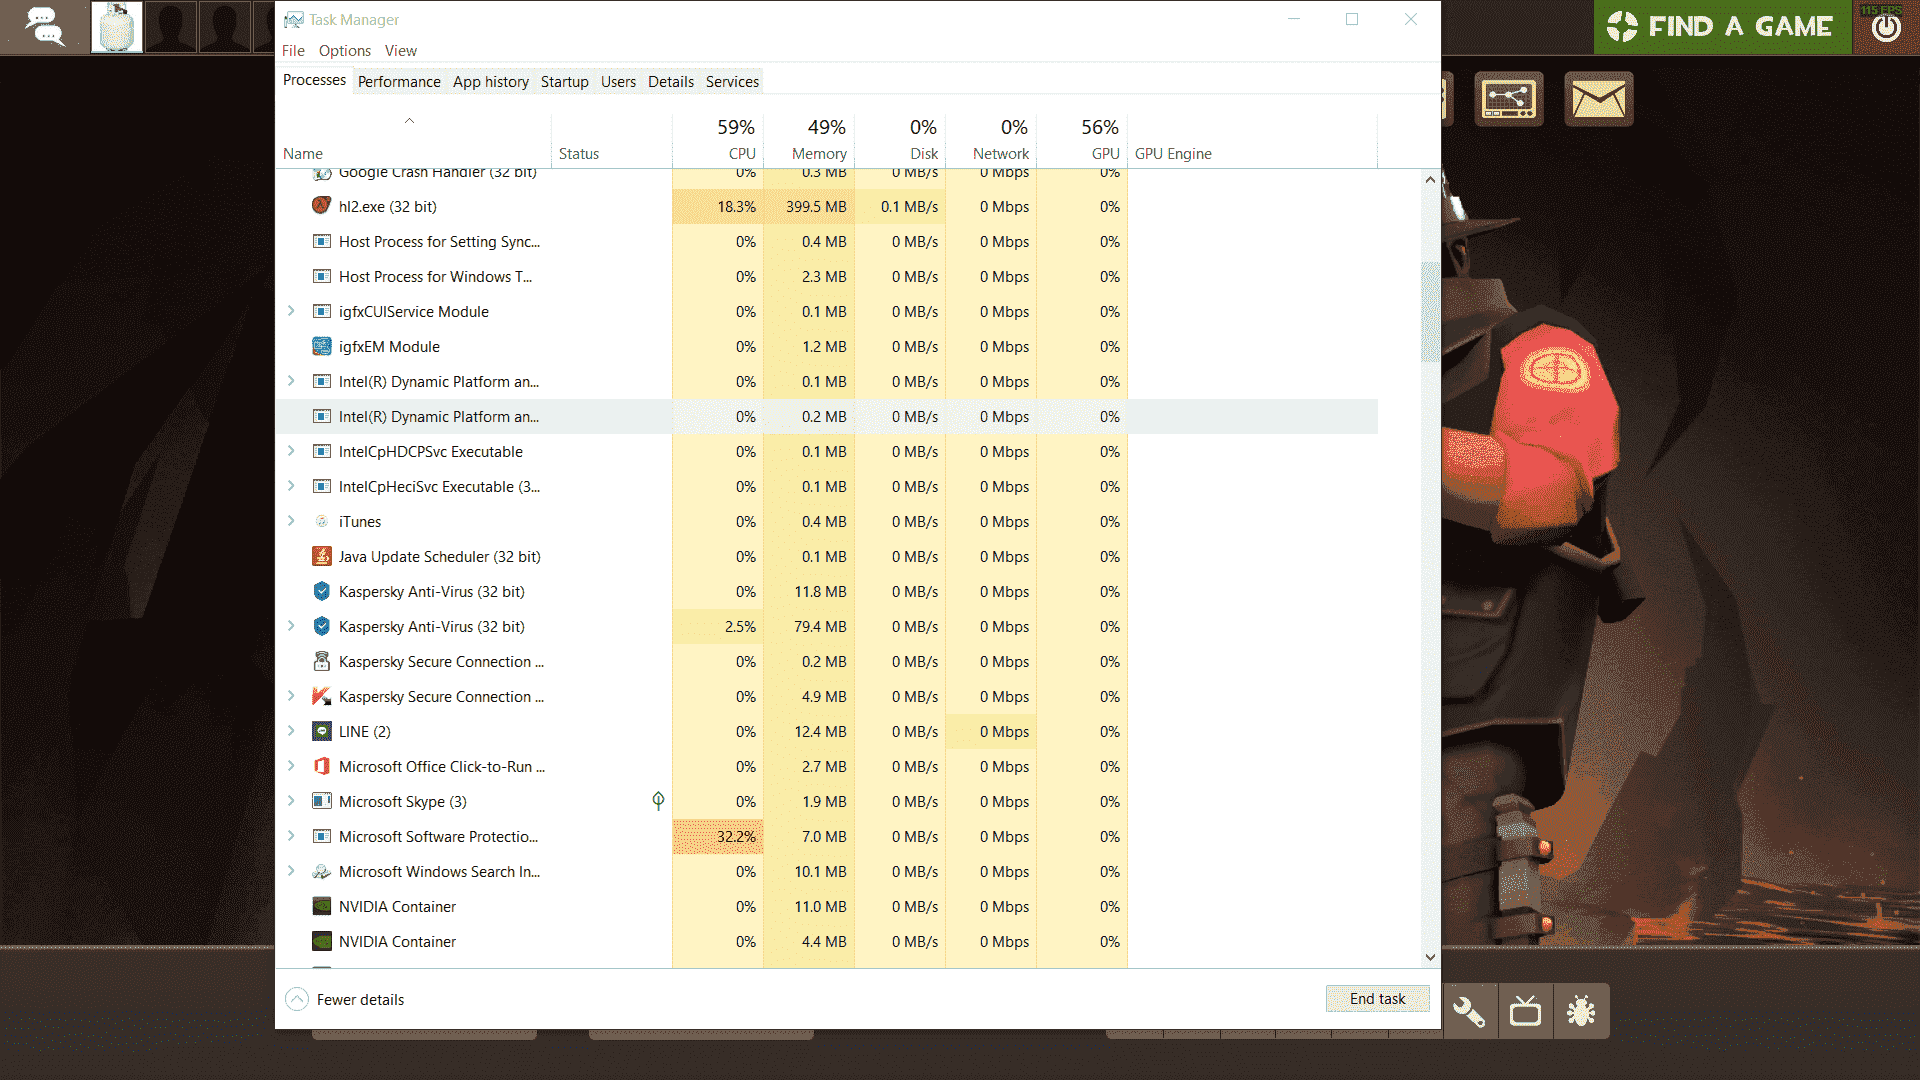Switch to the Services tab
1920x1080 pixels.
(732, 82)
